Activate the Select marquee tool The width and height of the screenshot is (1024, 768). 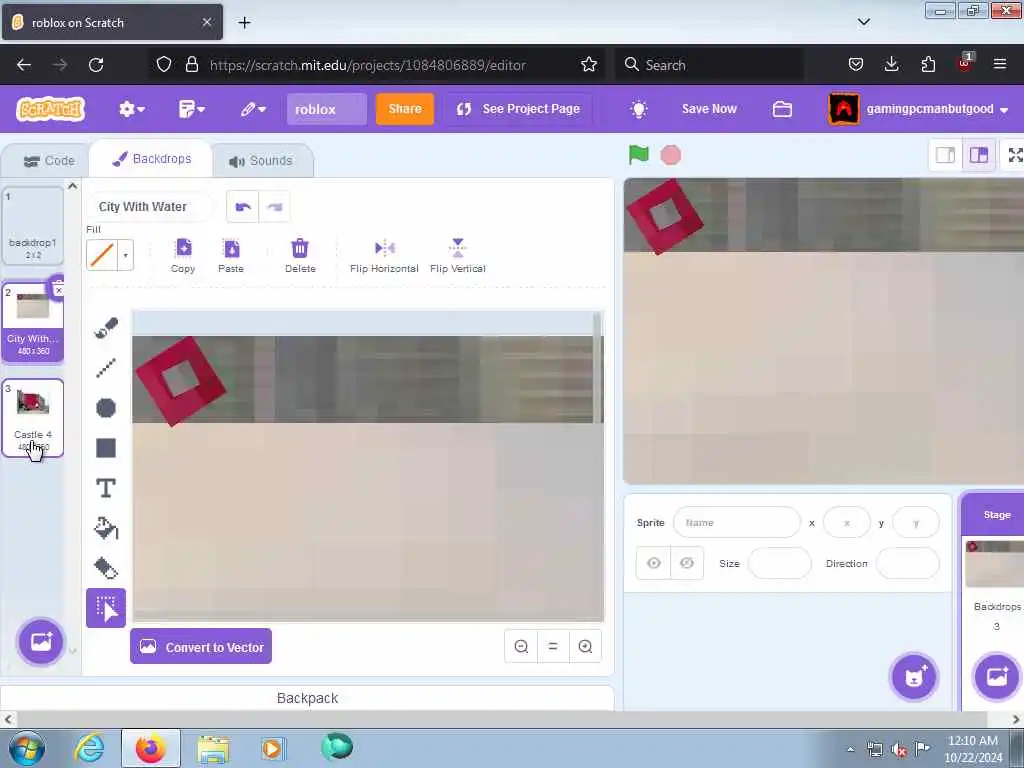(x=106, y=608)
